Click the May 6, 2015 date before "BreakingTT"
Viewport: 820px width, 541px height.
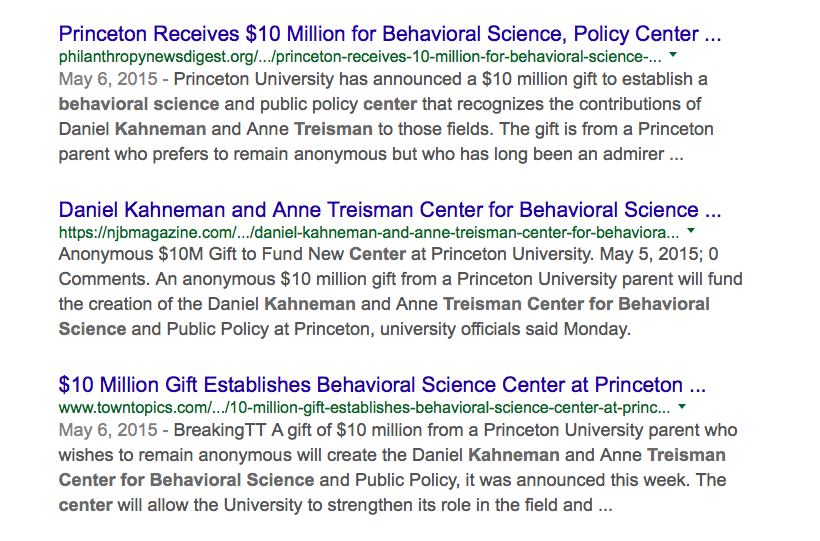108,430
